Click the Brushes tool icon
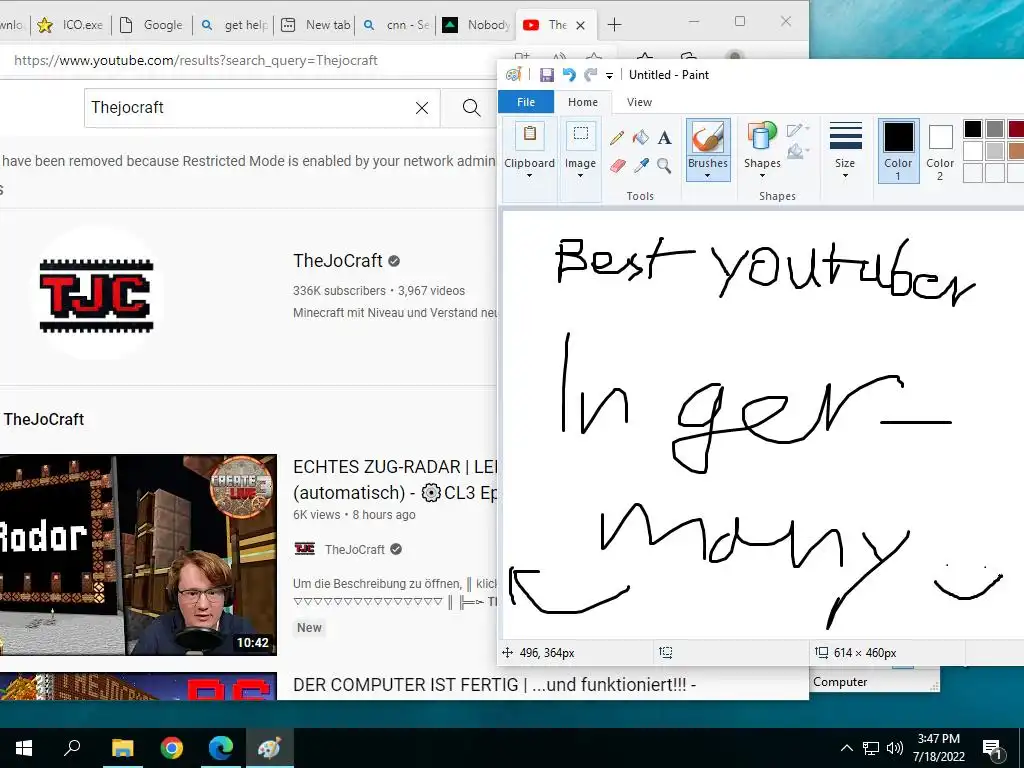This screenshot has height=768, width=1024. tap(708, 138)
